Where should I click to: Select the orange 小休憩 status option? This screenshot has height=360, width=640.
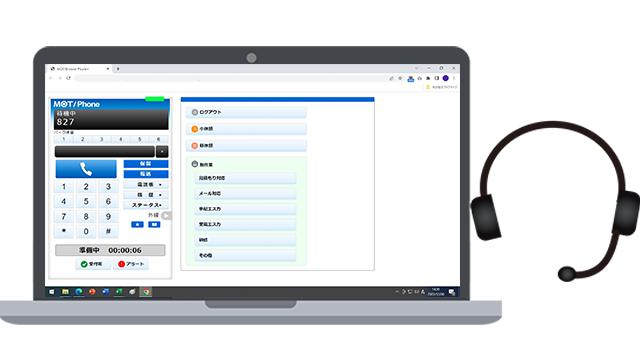[247, 129]
